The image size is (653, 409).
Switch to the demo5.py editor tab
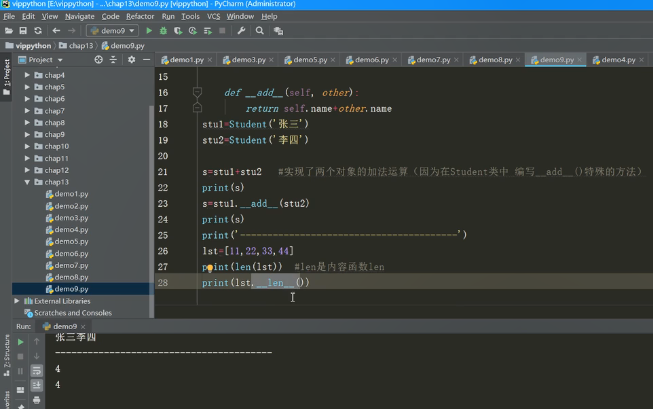point(310,60)
